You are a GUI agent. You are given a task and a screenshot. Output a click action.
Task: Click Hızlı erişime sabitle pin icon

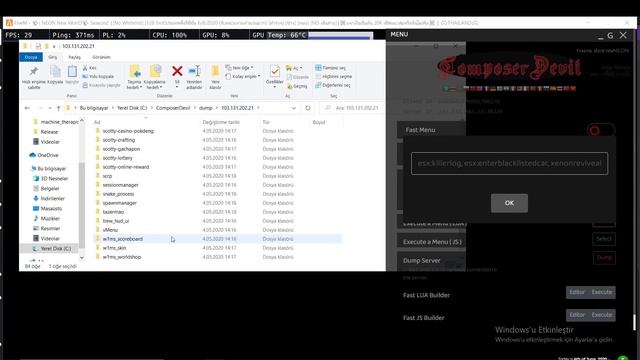pos(34,71)
